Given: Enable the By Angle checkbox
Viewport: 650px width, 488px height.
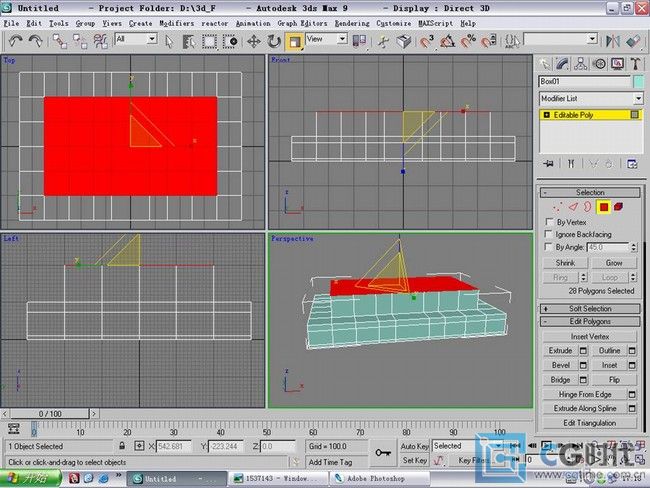Looking at the screenshot, I should (x=549, y=247).
